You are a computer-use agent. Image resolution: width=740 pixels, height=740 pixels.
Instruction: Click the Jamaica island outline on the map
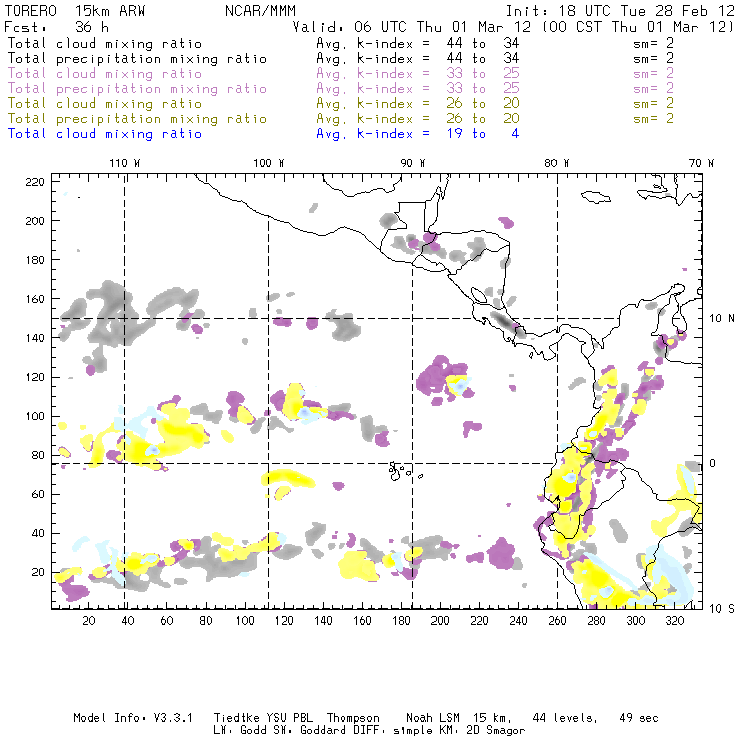596,196
